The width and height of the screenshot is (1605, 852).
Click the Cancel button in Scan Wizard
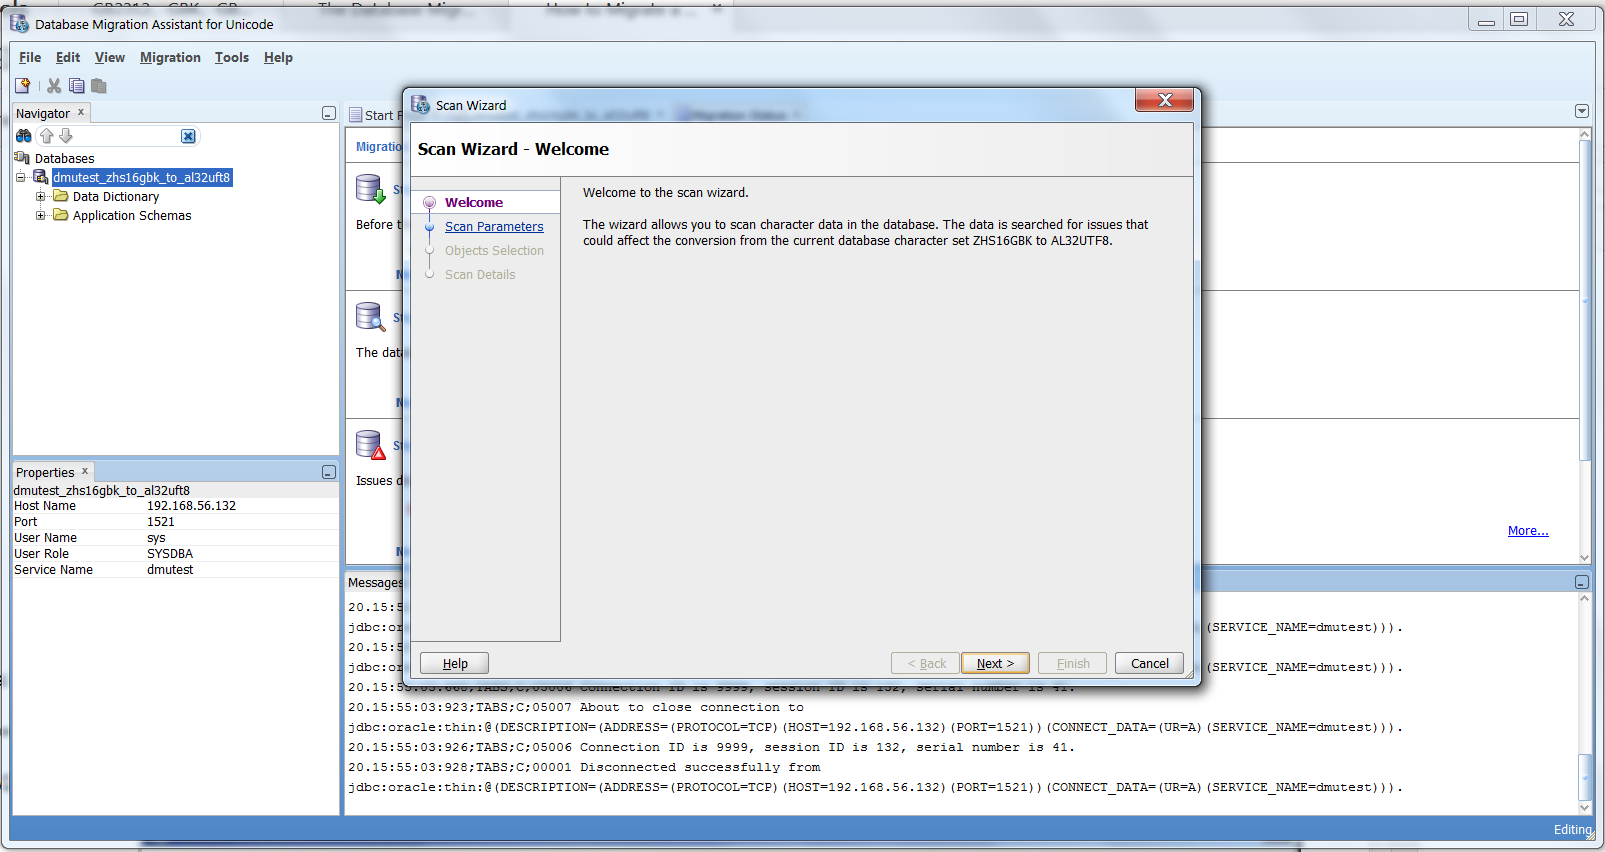[x=1149, y=663]
